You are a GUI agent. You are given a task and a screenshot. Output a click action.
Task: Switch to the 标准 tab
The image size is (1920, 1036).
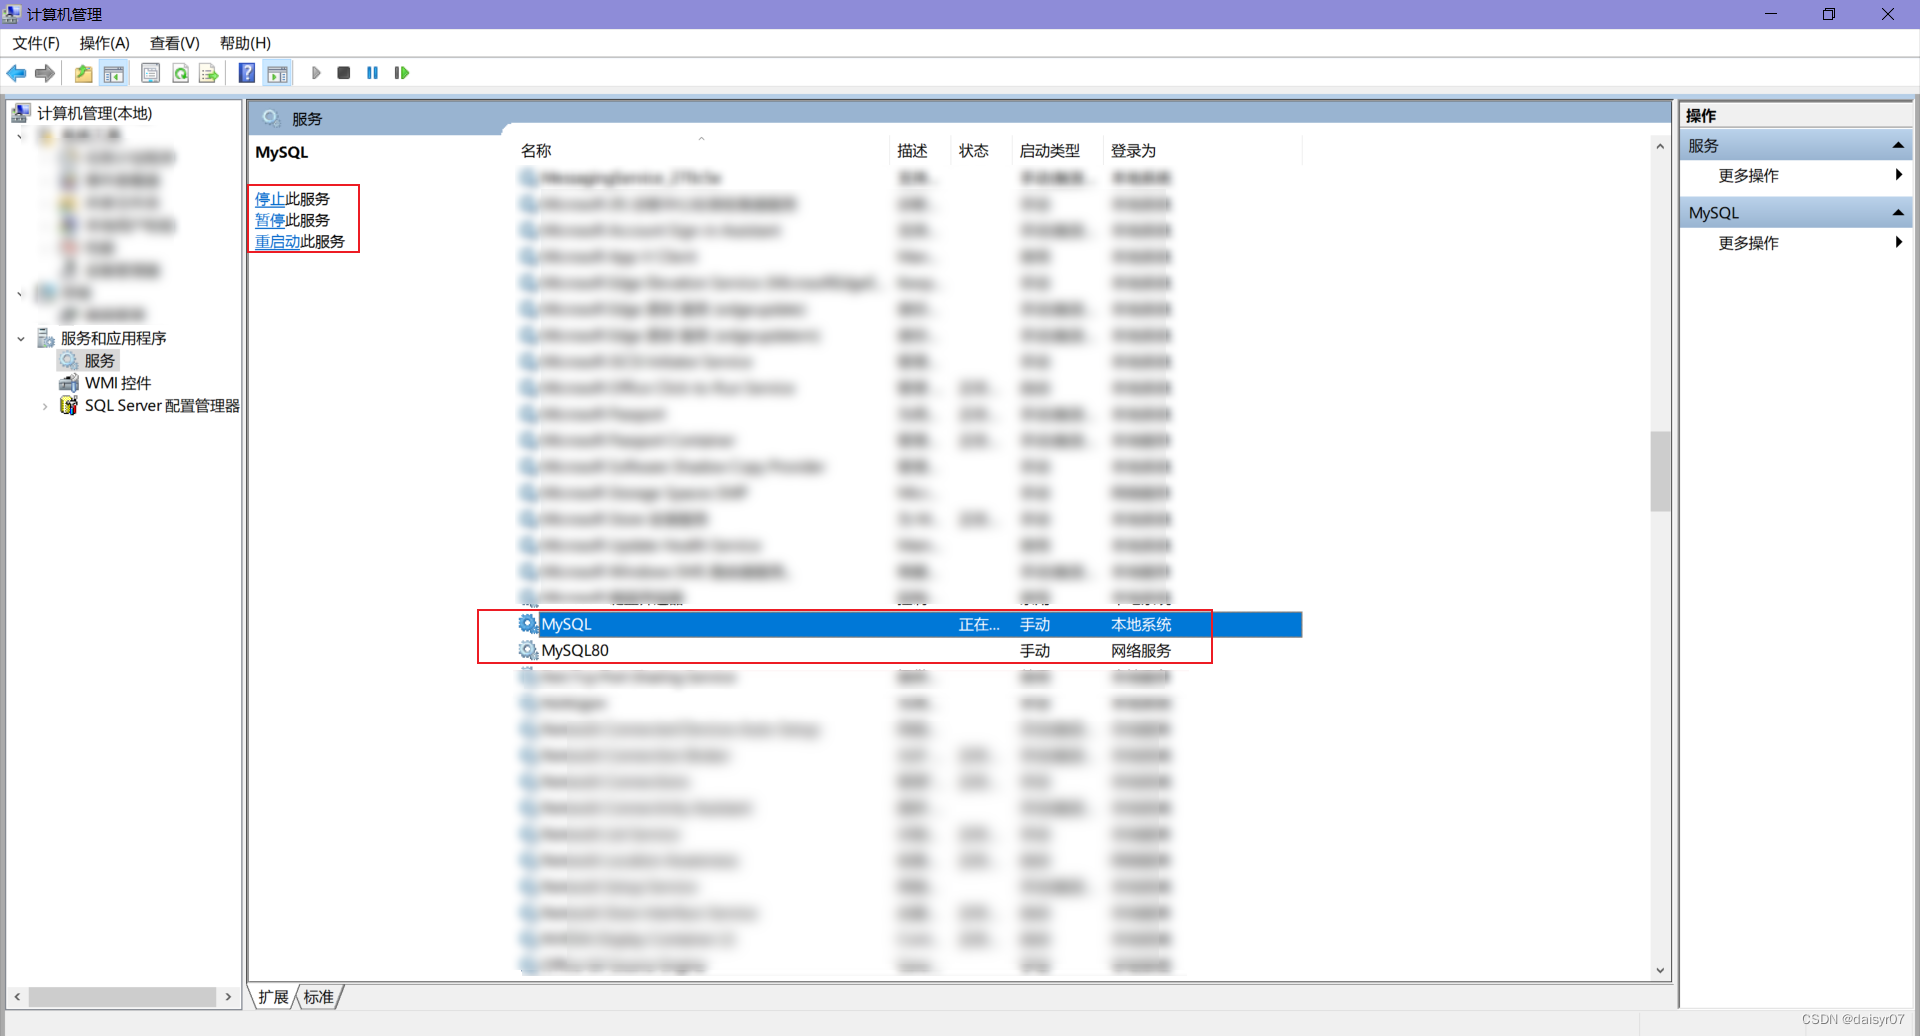coord(319,997)
